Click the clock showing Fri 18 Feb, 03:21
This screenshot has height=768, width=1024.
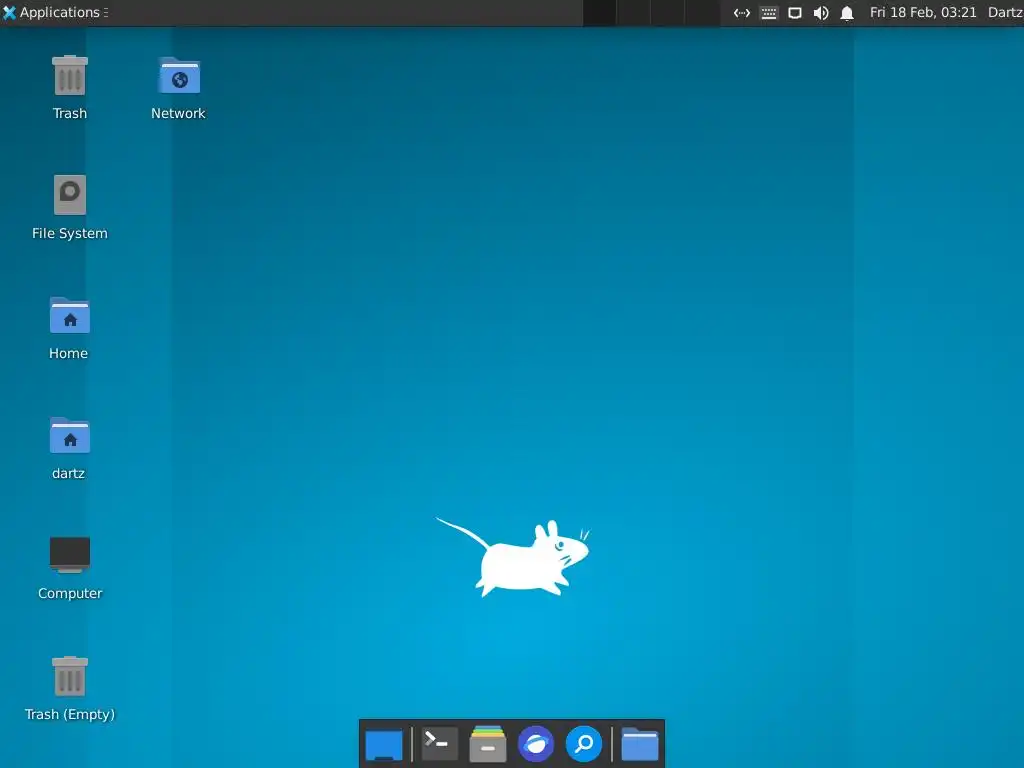923,12
